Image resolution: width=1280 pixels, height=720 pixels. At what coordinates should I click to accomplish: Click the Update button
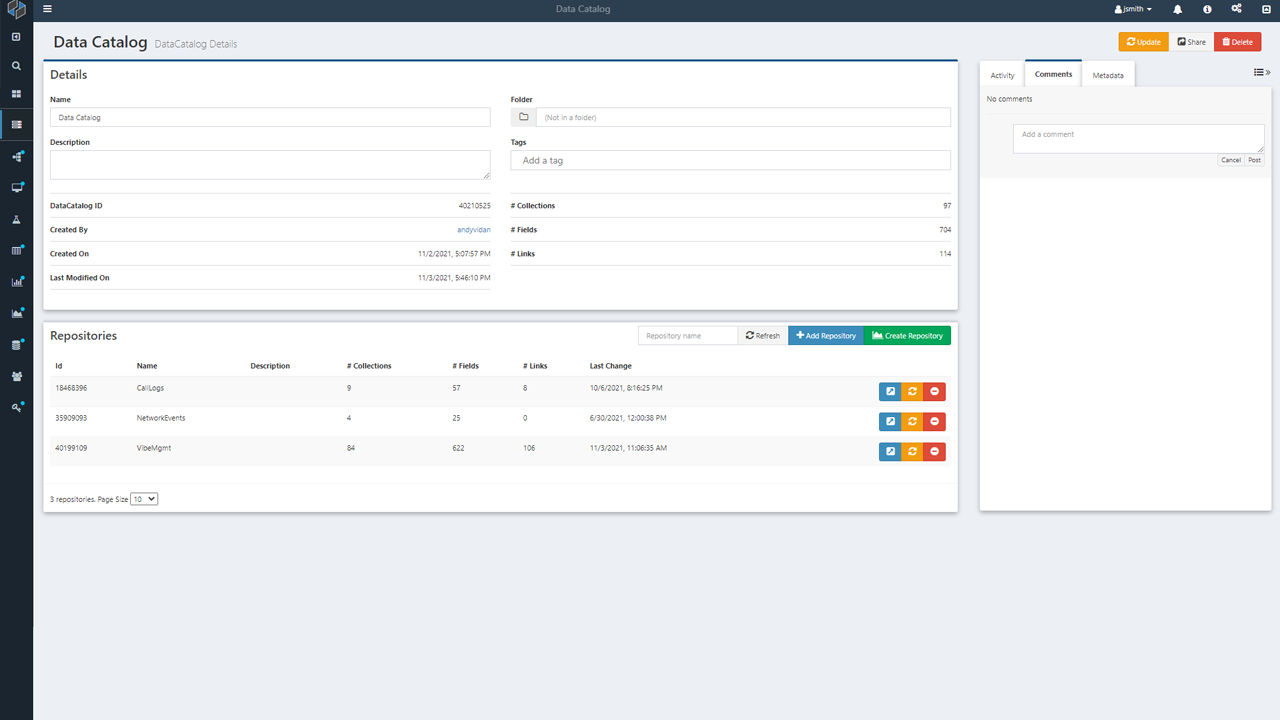(1143, 41)
